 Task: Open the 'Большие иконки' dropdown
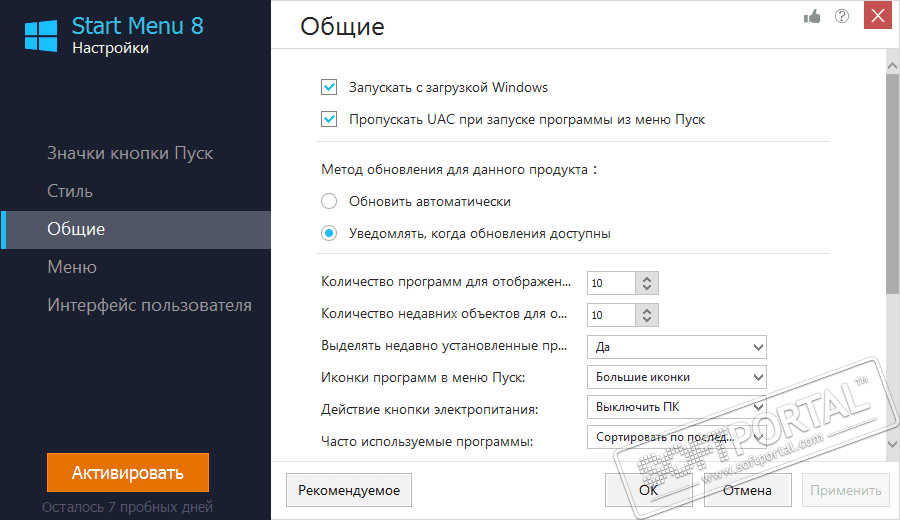[677, 377]
